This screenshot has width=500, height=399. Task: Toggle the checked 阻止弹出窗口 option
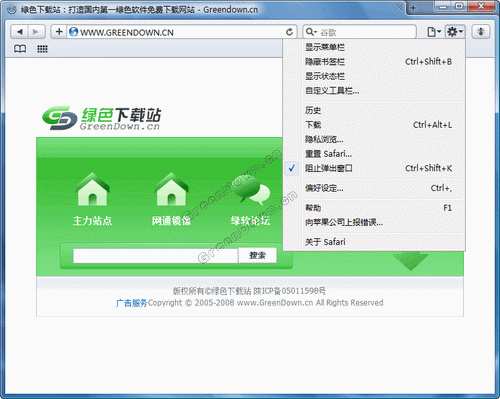coord(374,168)
